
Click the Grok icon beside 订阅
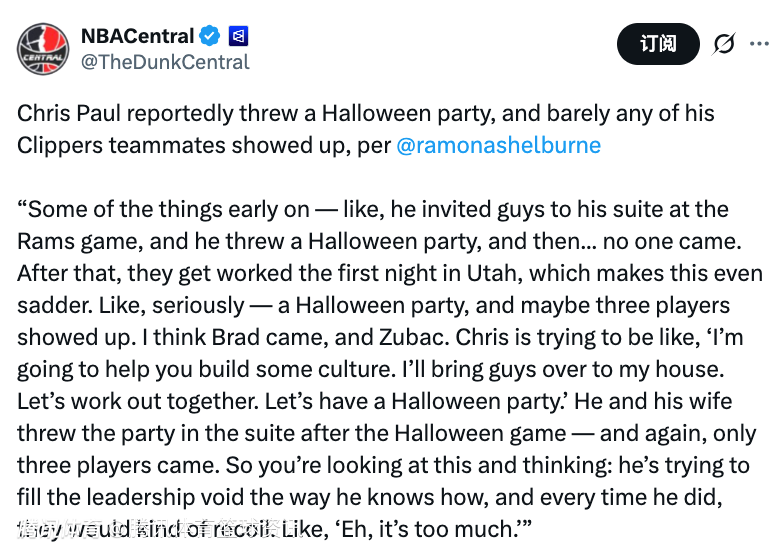pyautogui.click(x=724, y=44)
